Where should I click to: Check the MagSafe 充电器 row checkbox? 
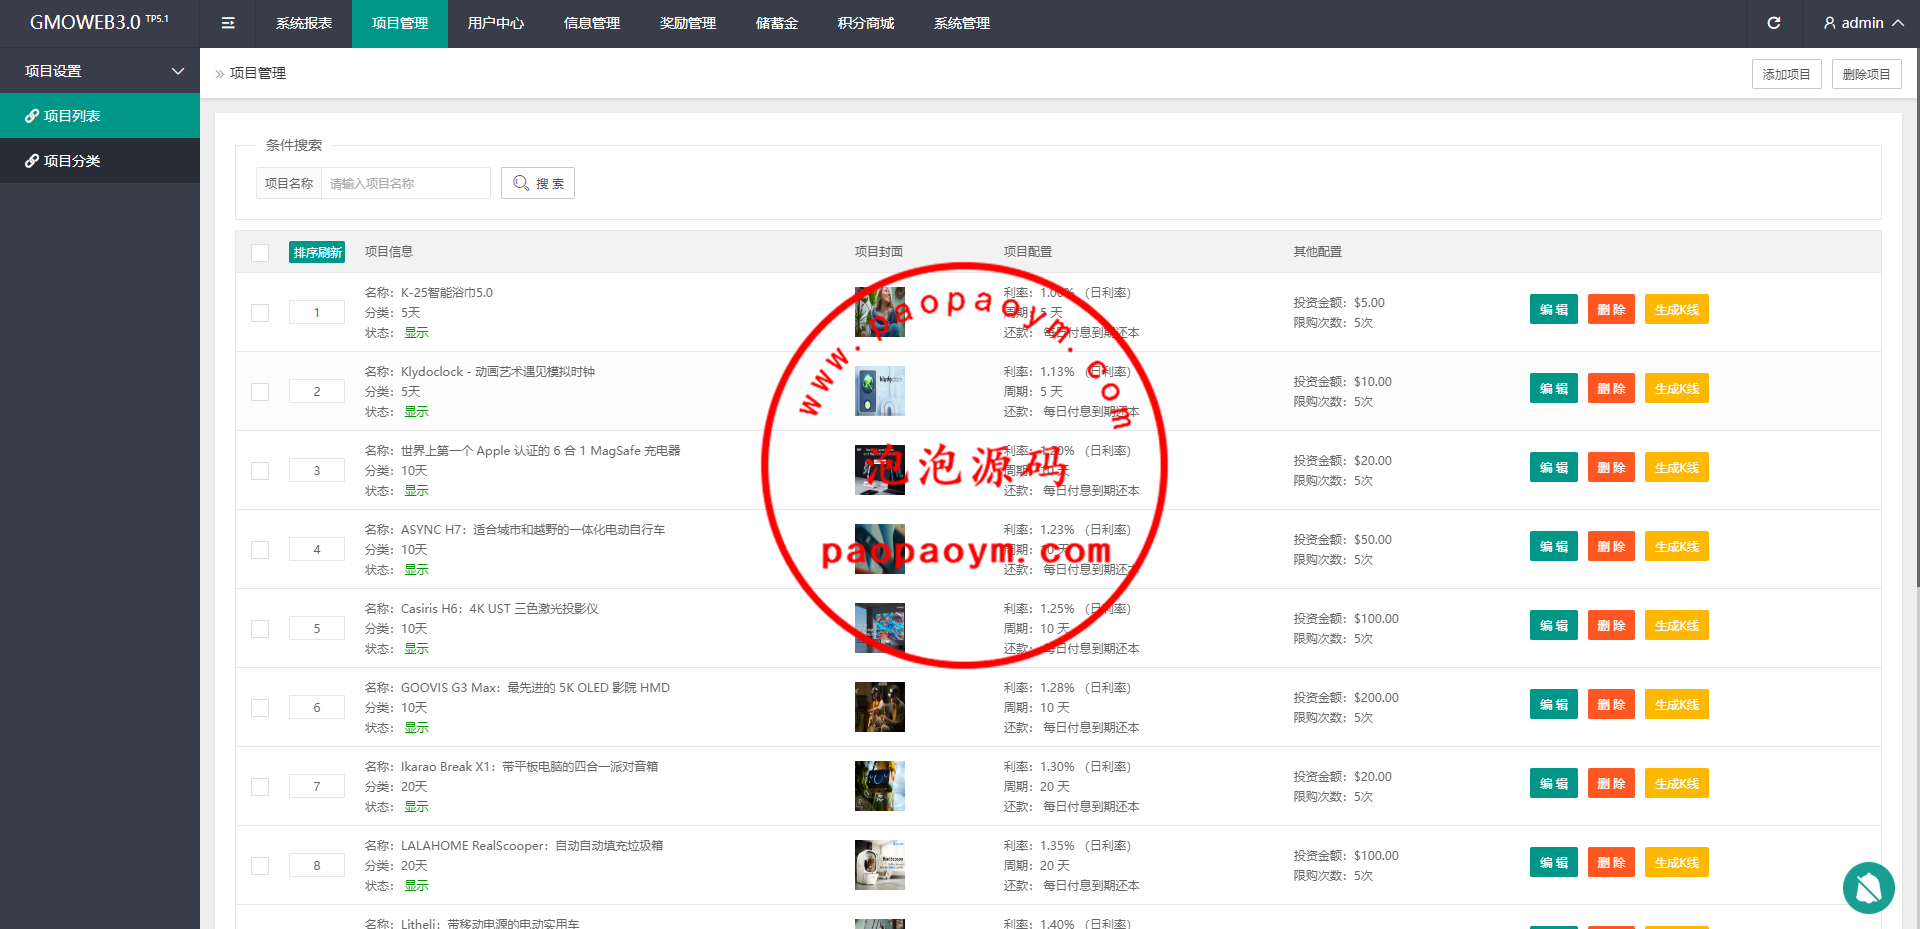click(x=260, y=470)
